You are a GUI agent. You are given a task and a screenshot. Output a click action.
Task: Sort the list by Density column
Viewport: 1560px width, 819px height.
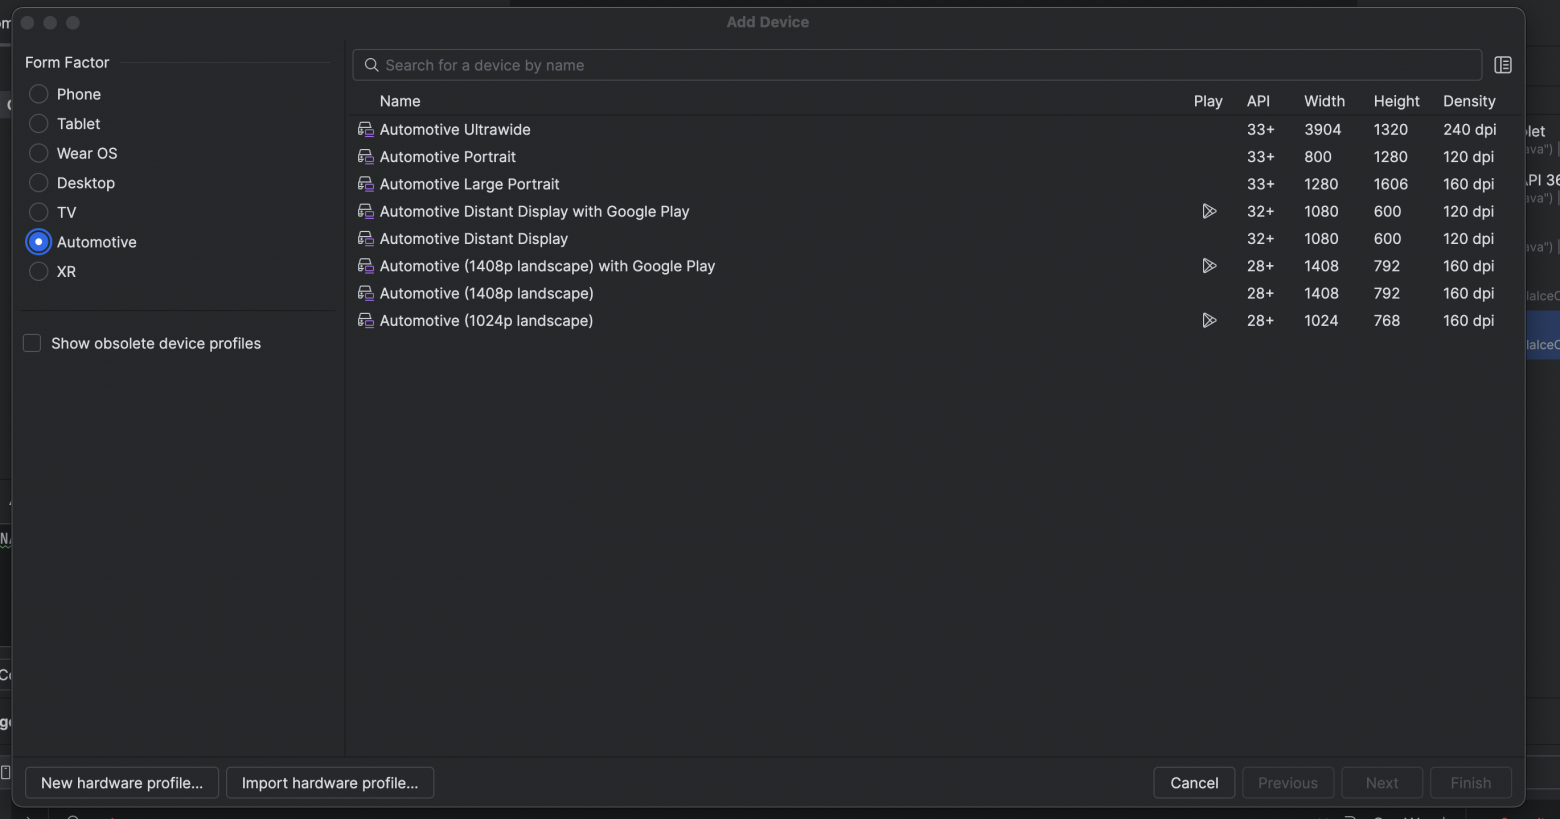pos(1469,101)
